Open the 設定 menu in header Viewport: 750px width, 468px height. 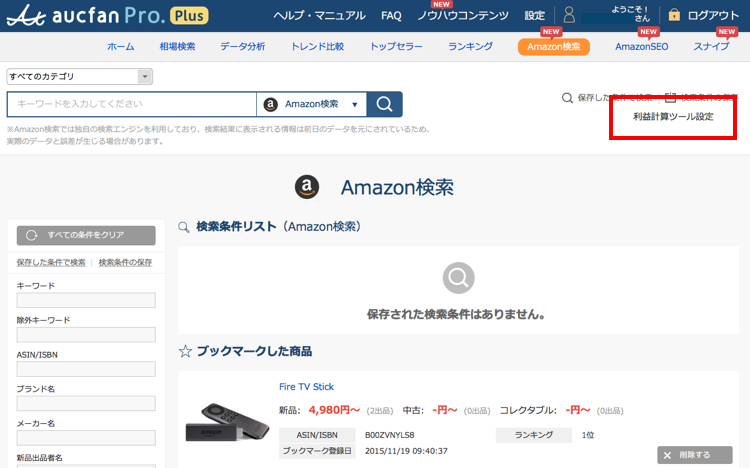pyautogui.click(x=535, y=16)
